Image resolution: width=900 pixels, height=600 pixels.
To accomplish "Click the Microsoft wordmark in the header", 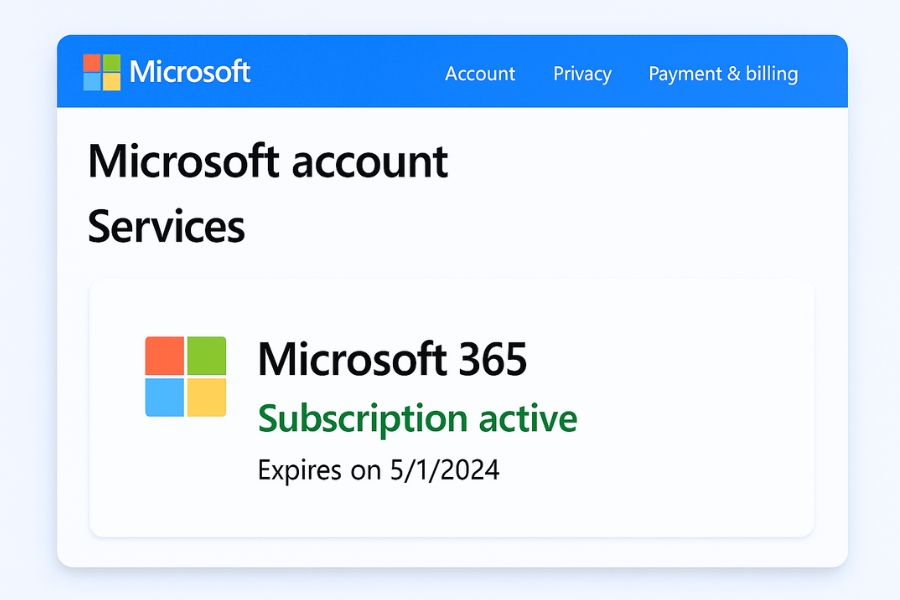I will click(190, 72).
